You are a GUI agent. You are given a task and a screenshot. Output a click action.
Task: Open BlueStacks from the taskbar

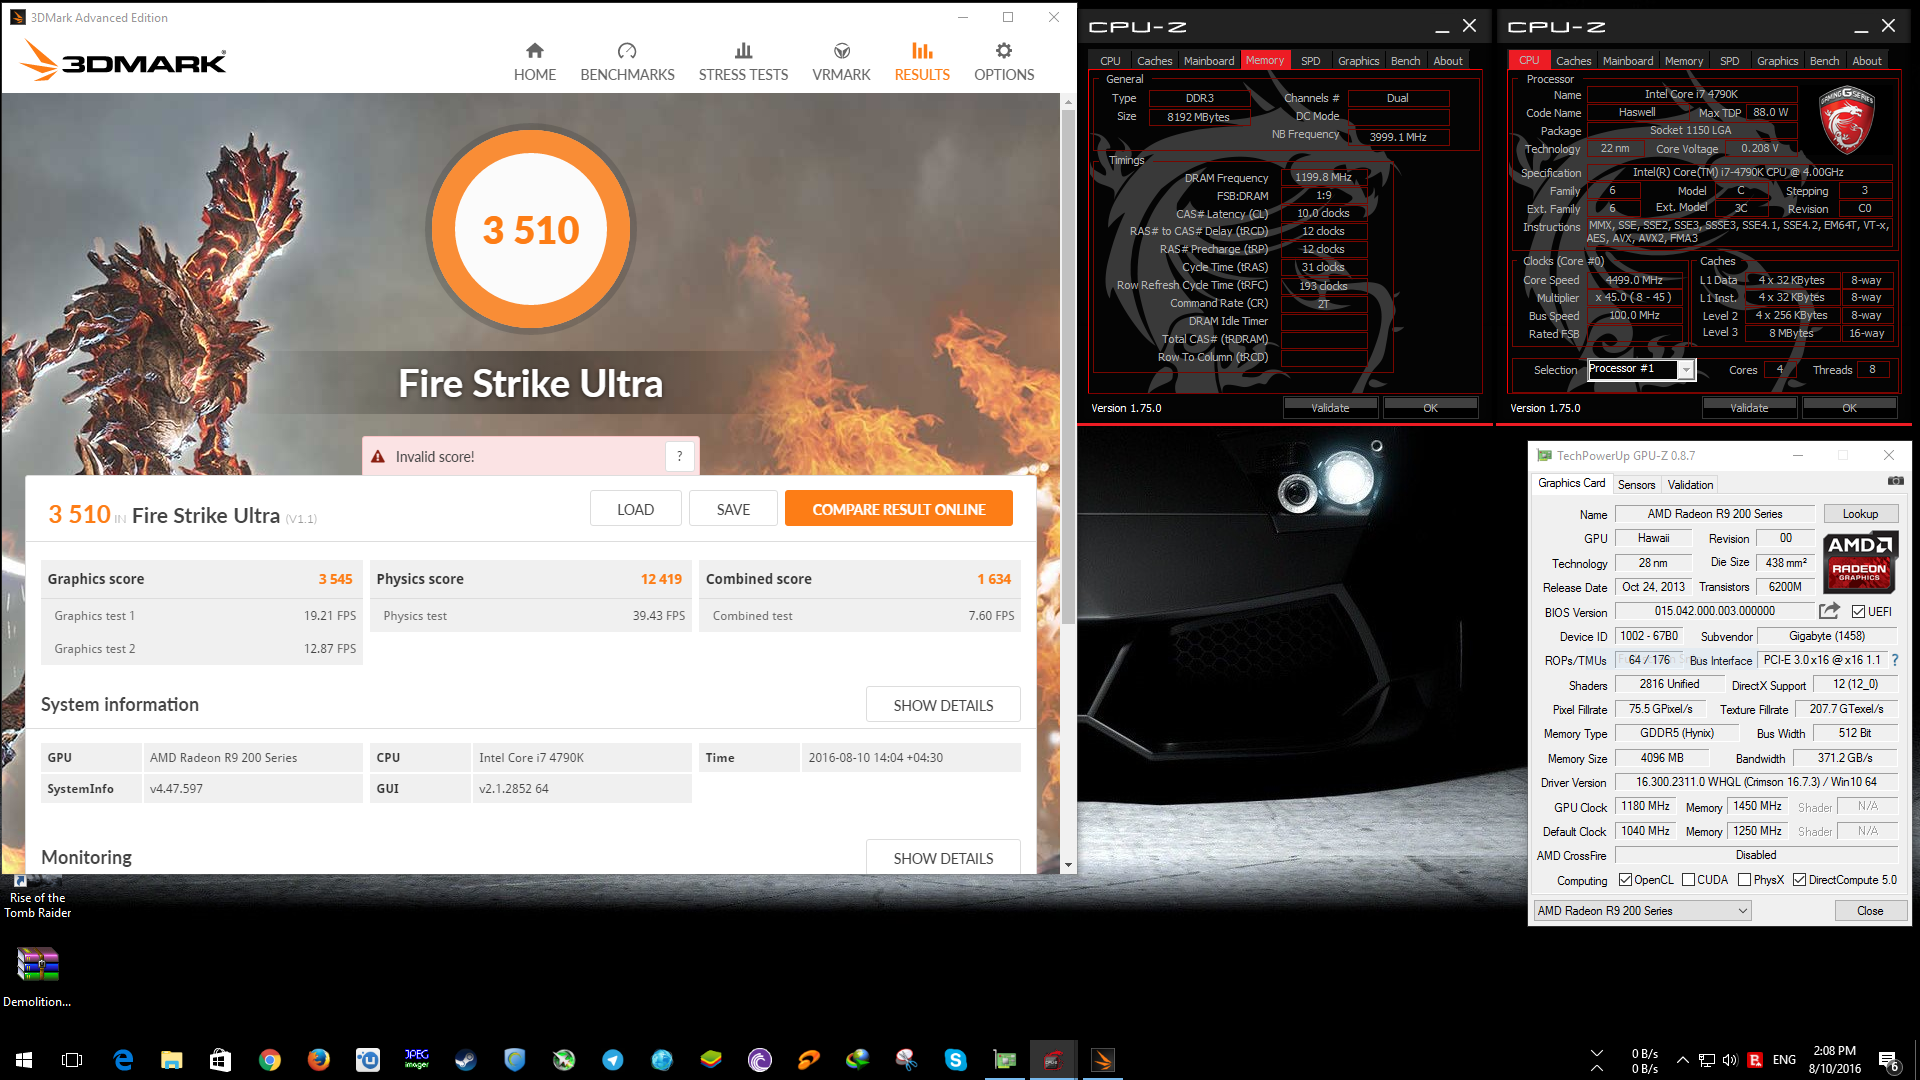[711, 1060]
